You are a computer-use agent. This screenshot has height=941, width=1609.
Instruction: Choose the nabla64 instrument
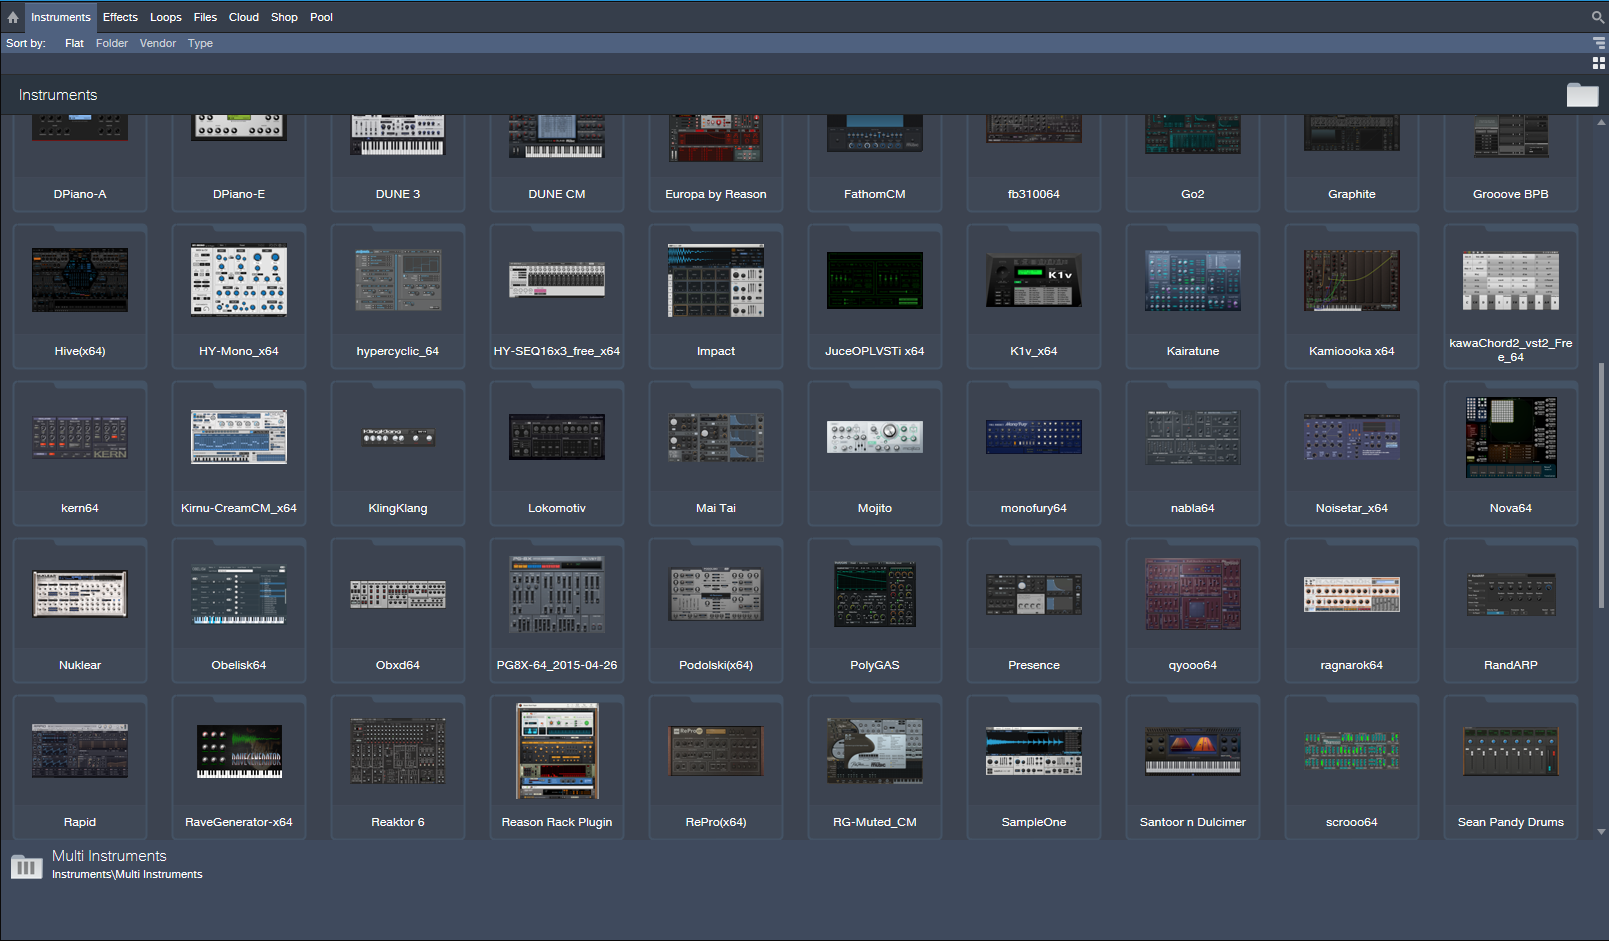(1193, 454)
